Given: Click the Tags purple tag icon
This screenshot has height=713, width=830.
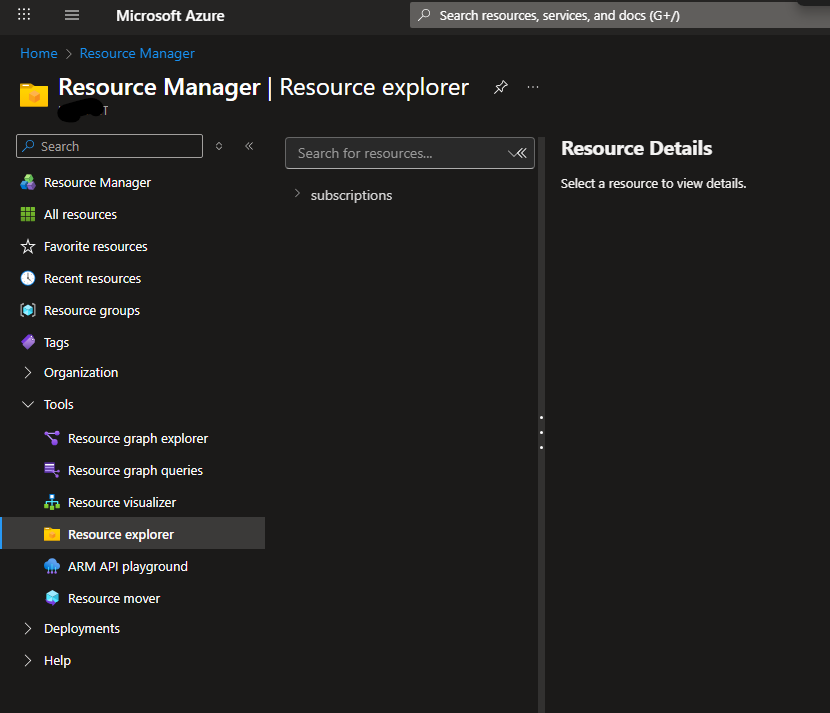Looking at the screenshot, I should click(28, 342).
